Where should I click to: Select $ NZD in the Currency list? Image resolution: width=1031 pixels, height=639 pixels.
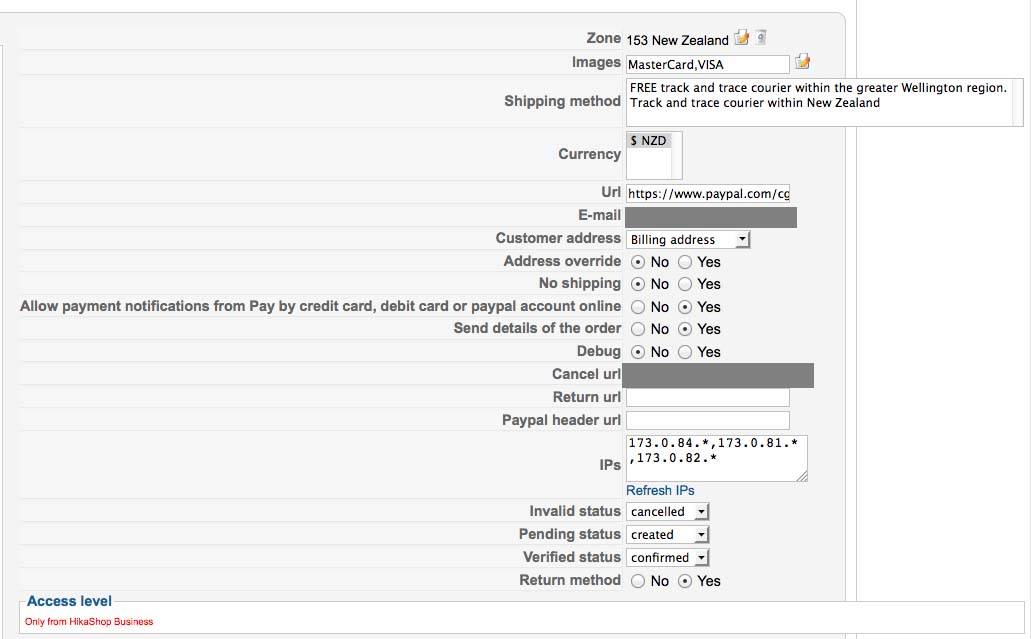[648, 141]
